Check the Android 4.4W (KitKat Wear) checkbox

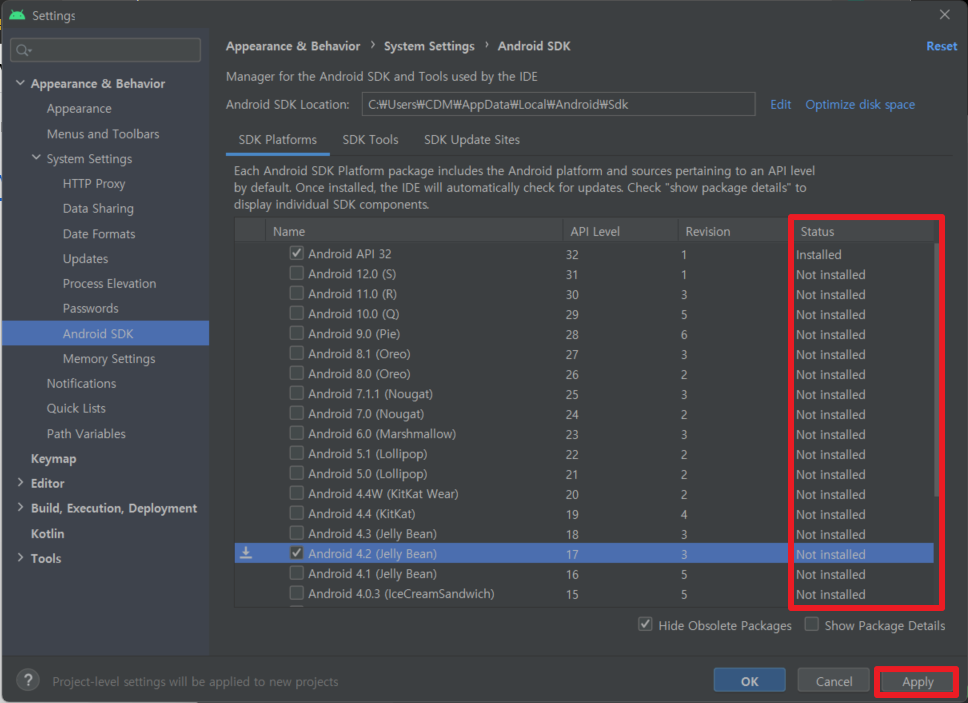[296, 493]
